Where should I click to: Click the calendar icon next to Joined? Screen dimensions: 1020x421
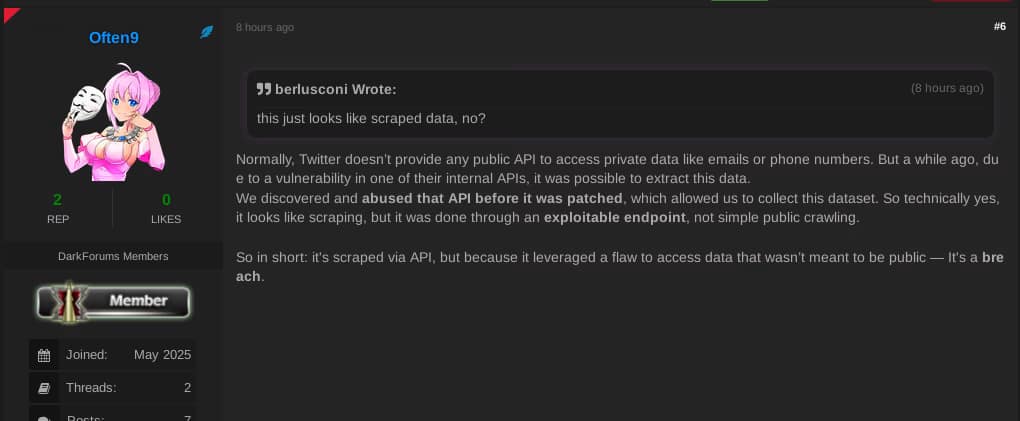43,355
